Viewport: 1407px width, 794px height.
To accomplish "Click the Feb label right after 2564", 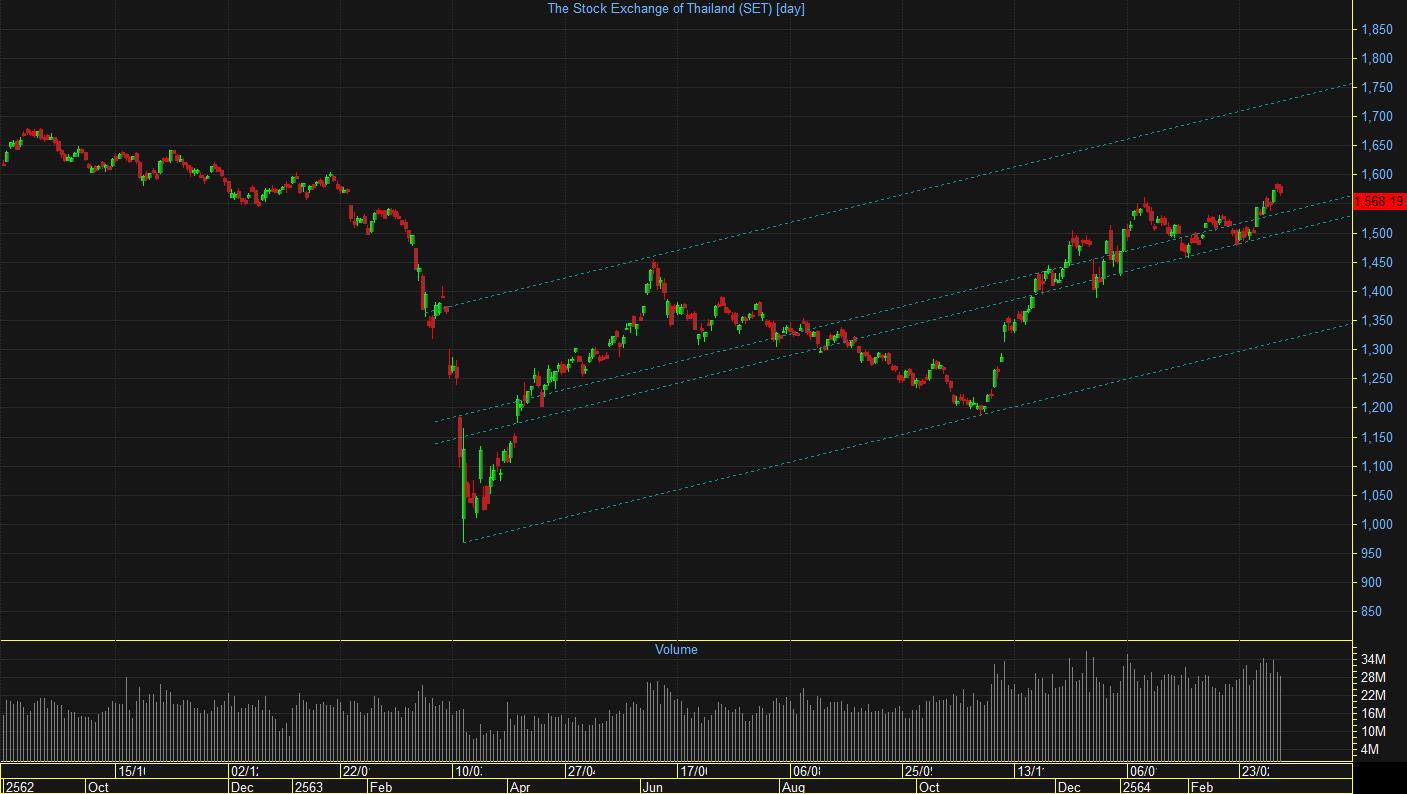I will point(1201,787).
